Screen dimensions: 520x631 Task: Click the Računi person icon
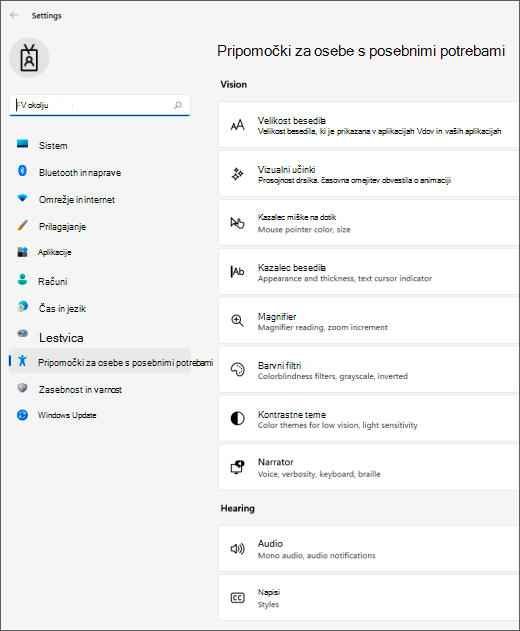(x=23, y=279)
